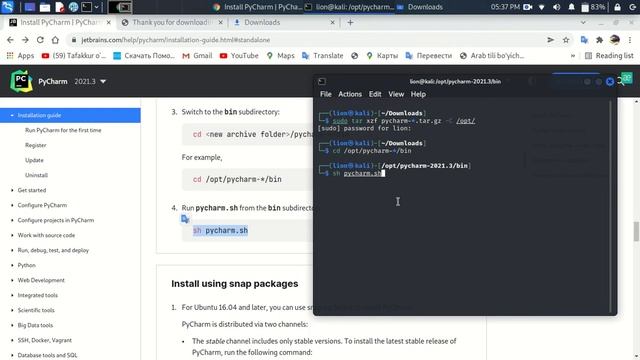Click the PyCharm logo icon
The height and width of the screenshot is (360, 640).
[21, 81]
